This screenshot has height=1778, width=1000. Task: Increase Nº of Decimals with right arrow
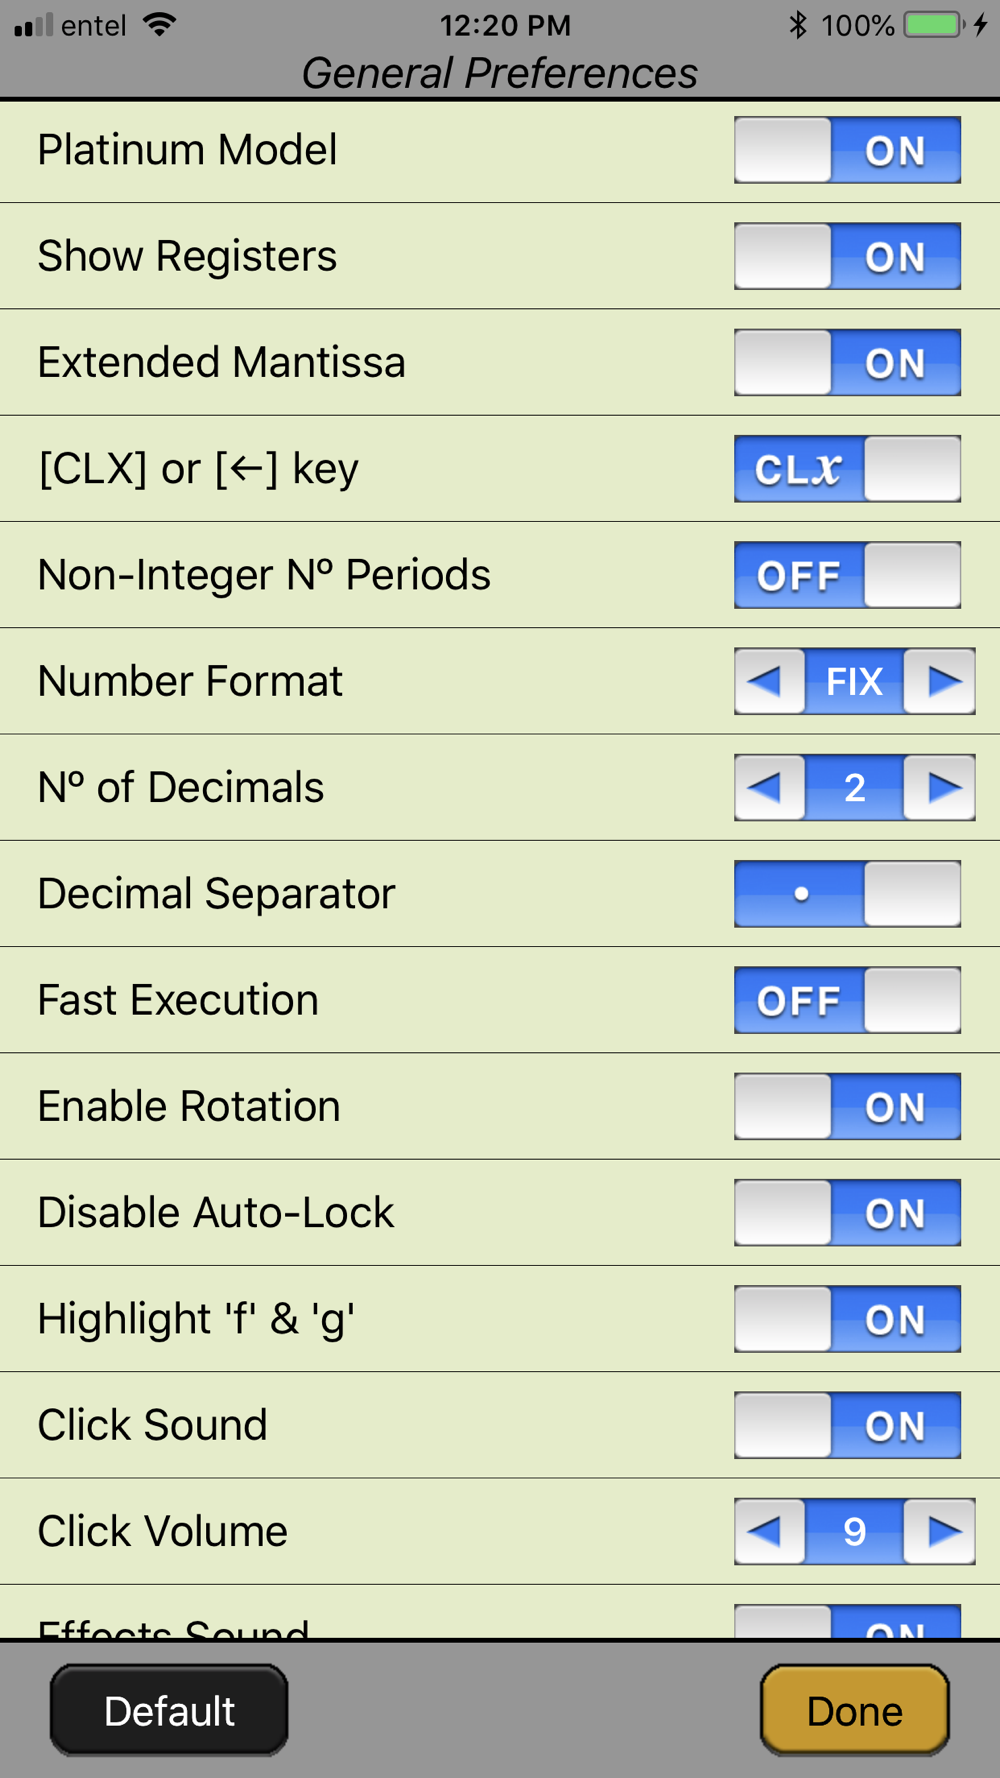pyautogui.click(x=939, y=787)
